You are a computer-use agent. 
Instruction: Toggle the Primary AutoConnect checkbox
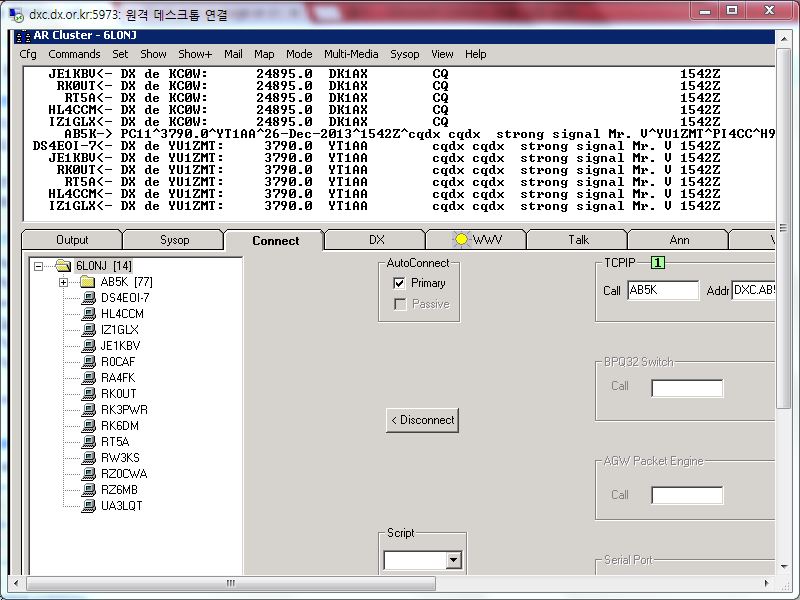(x=399, y=283)
